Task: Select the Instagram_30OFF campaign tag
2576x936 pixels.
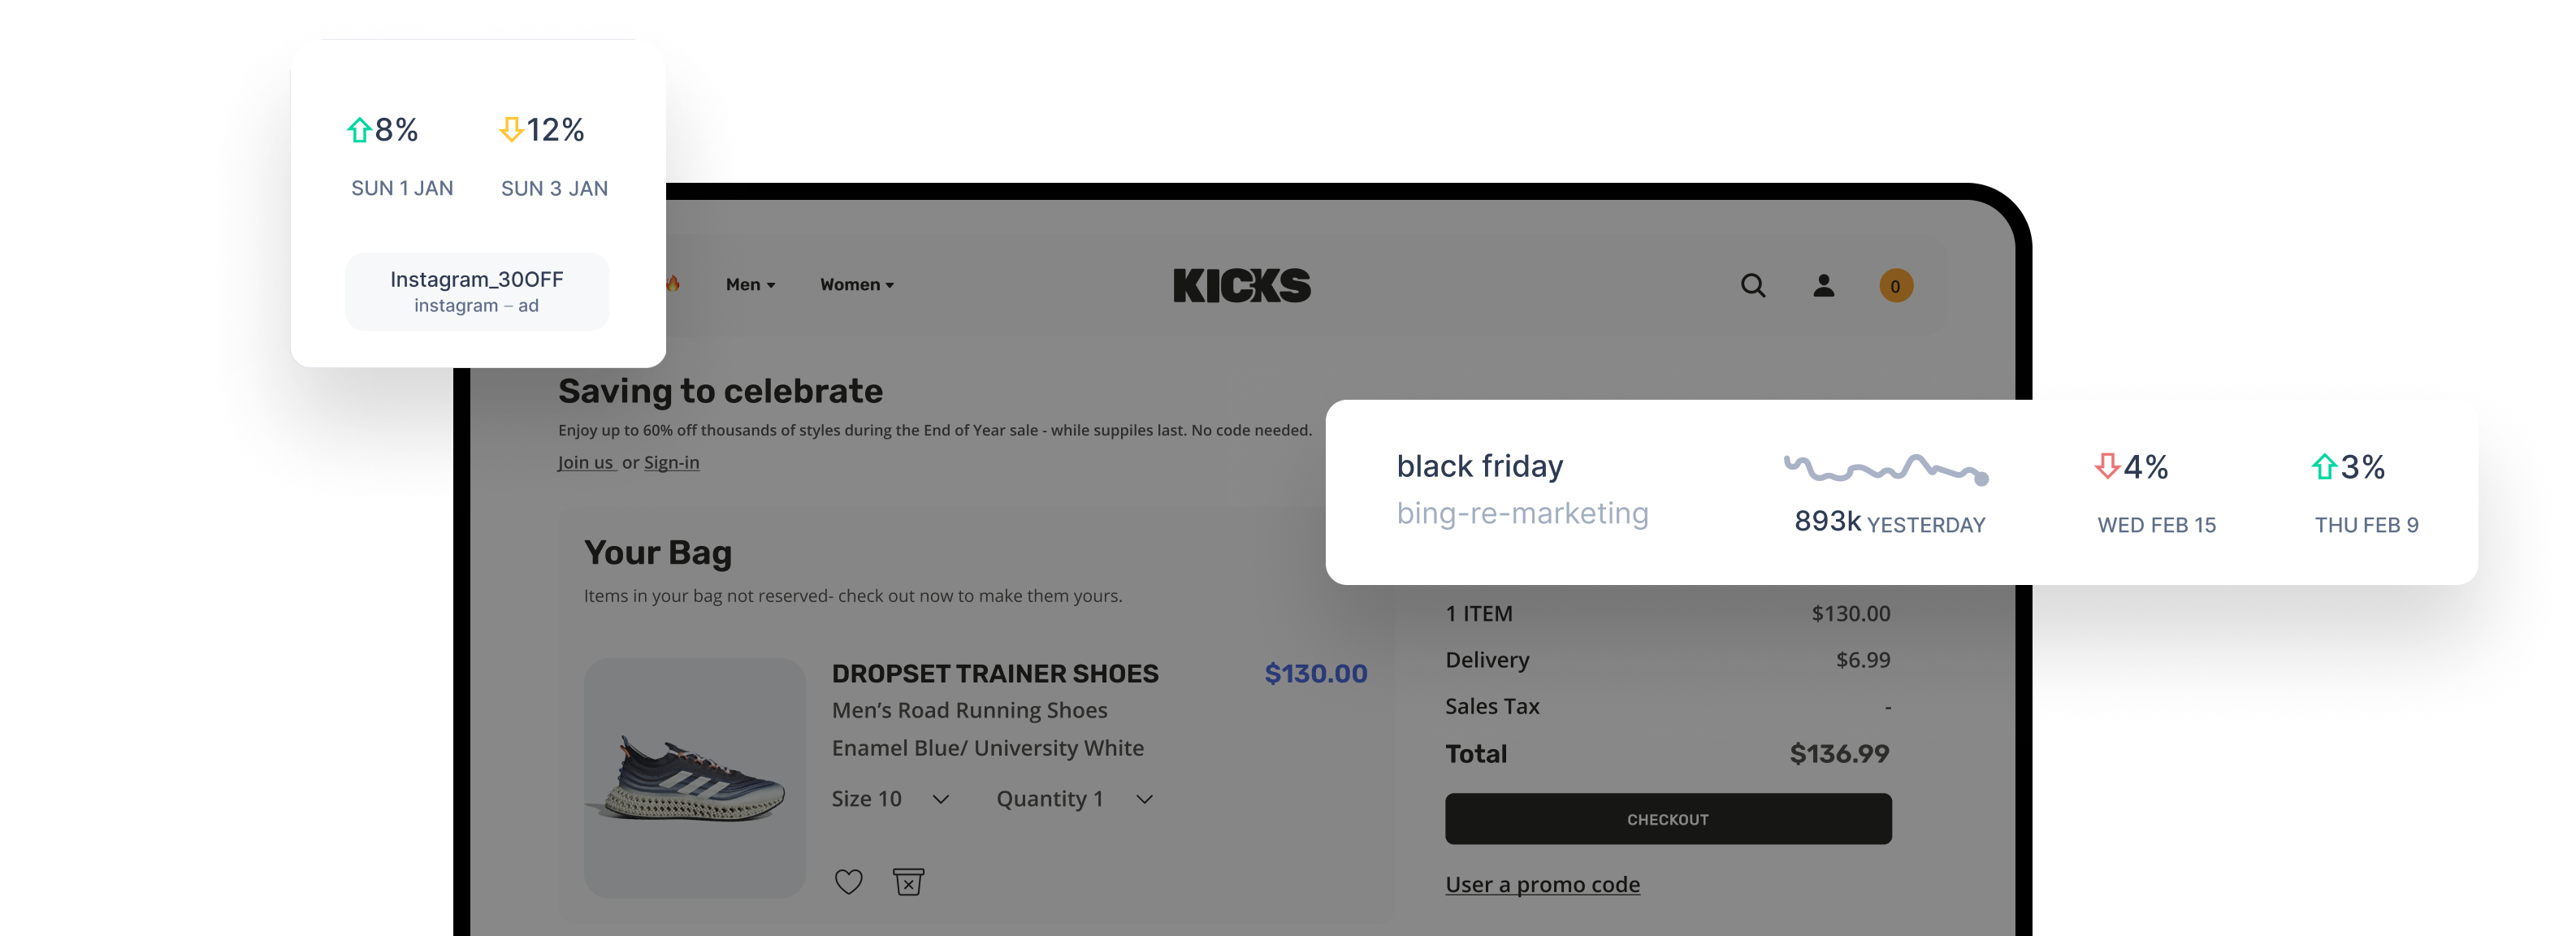Action: click(477, 291)
